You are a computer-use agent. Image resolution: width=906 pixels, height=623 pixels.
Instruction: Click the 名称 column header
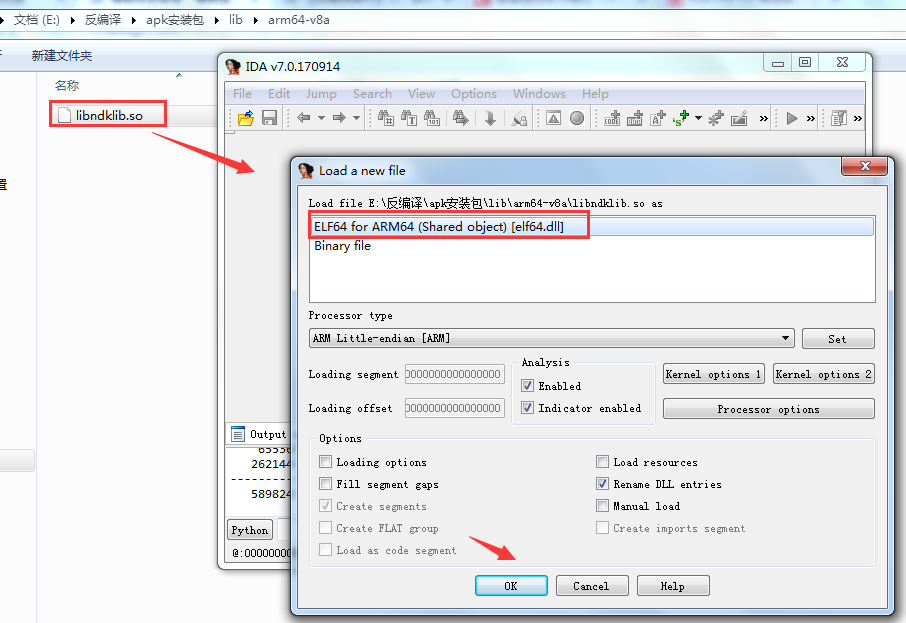pos(67,86)
